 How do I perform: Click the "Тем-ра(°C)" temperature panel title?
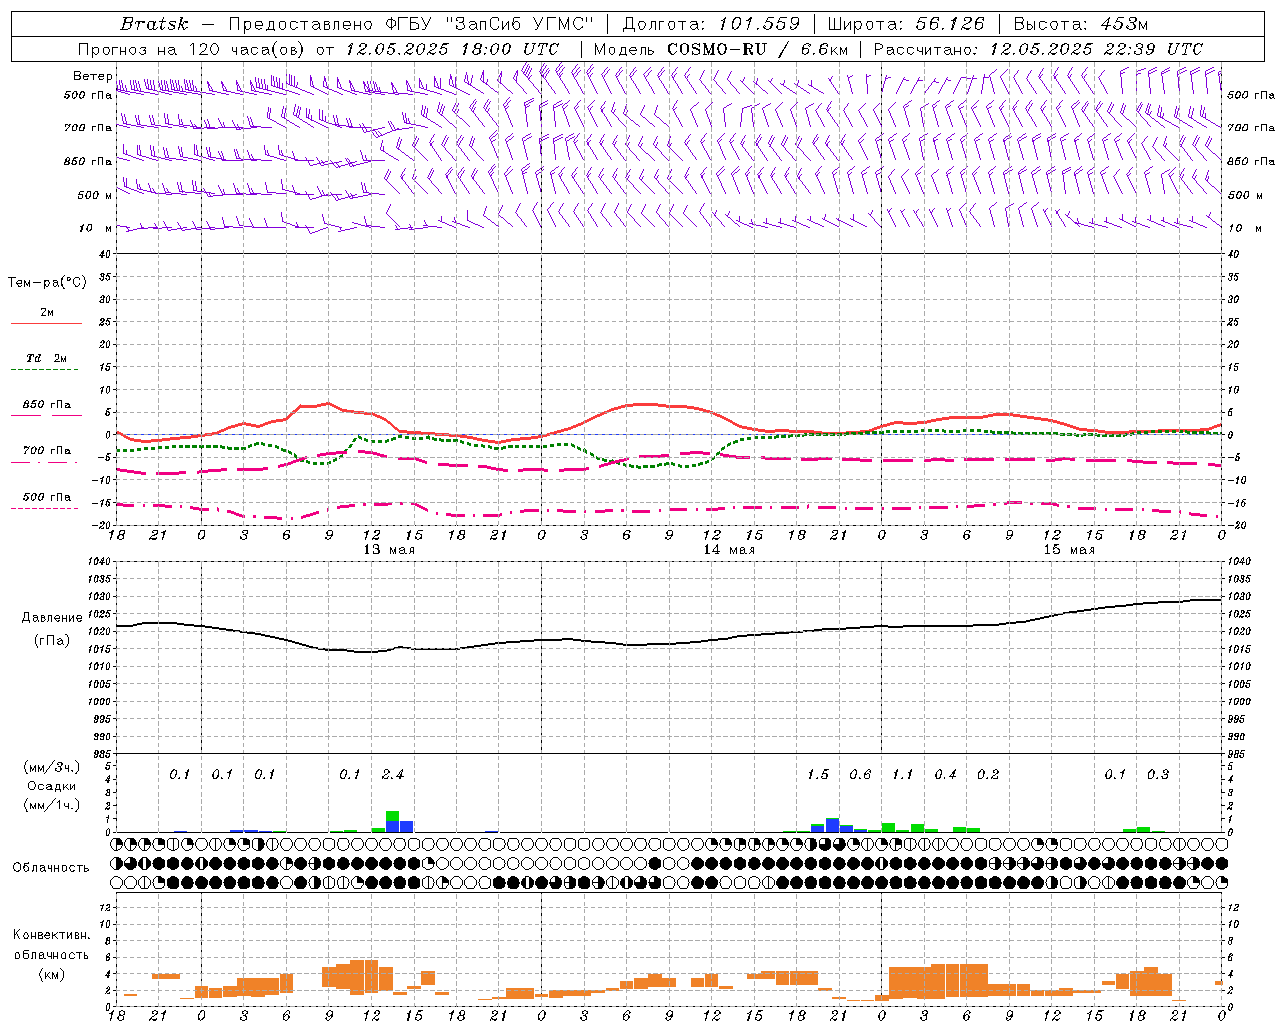(47, 283)
